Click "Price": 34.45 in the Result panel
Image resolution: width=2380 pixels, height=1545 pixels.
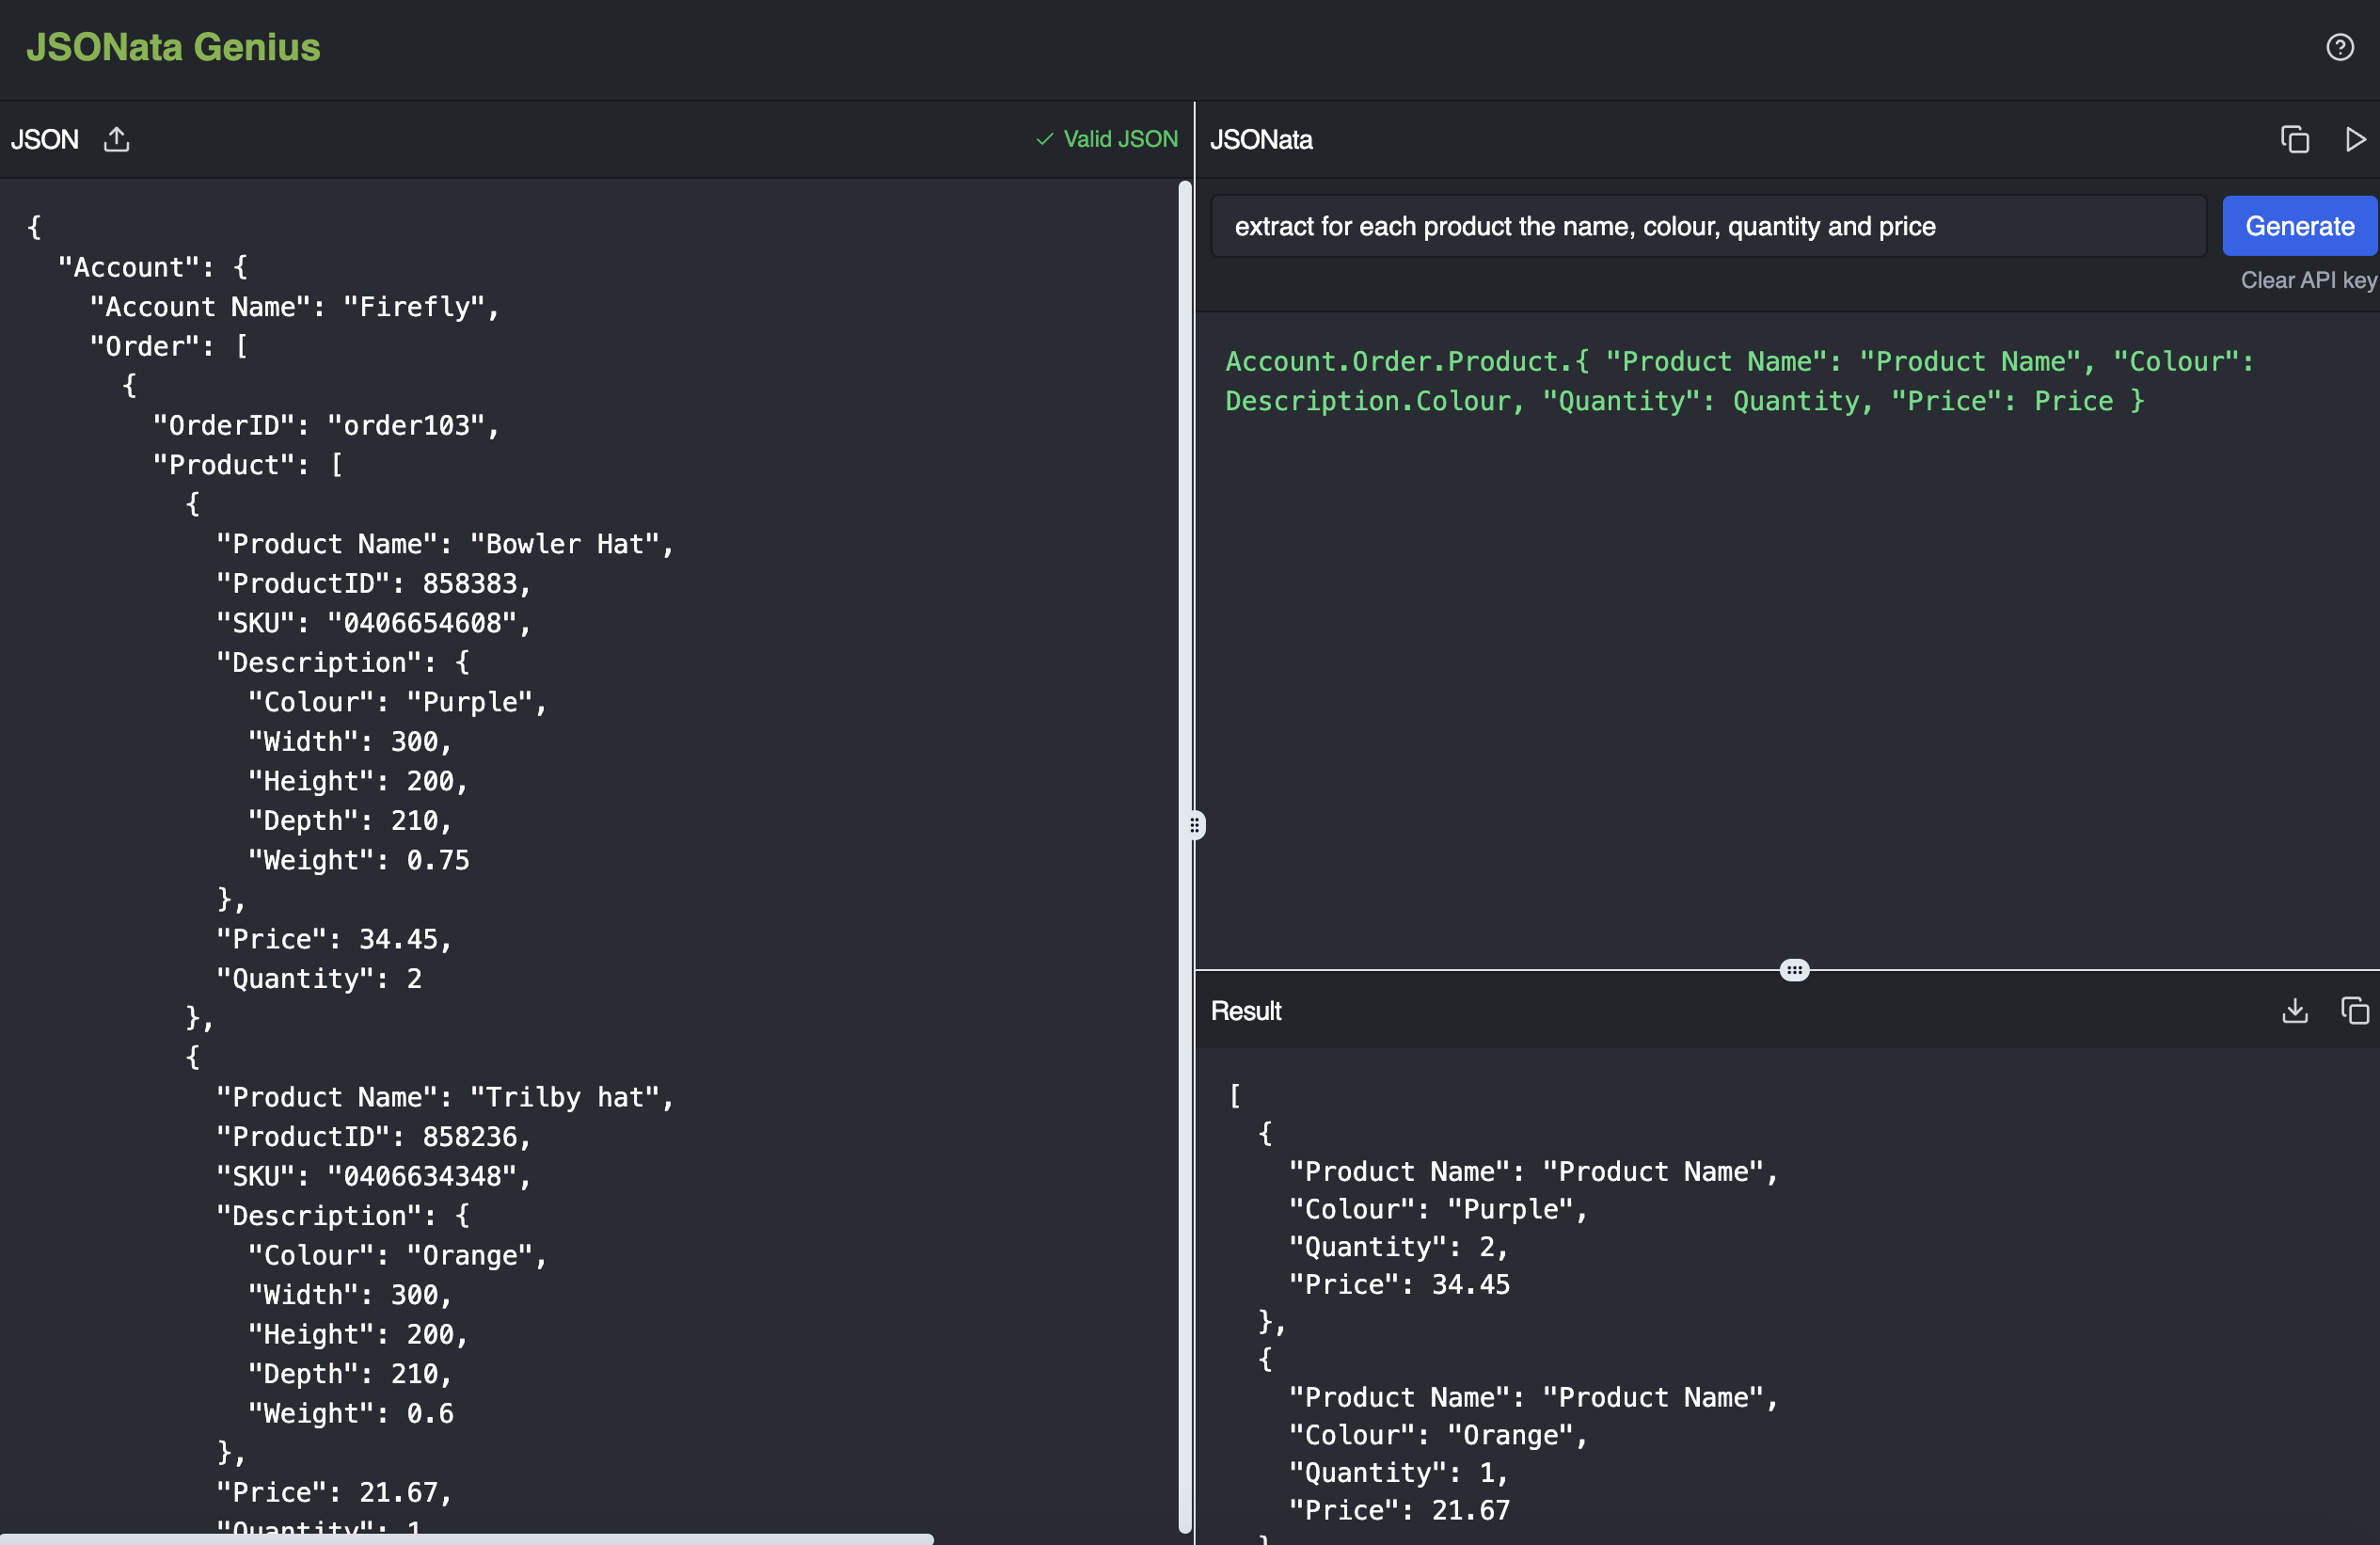coord(1399,1284)
